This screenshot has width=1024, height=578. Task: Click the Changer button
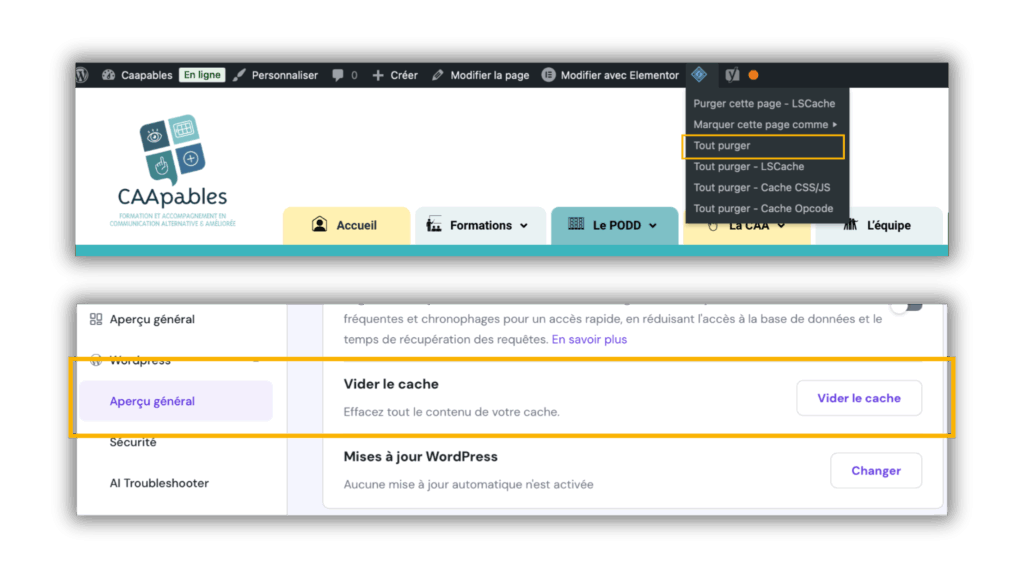click(x=876, y=470)
